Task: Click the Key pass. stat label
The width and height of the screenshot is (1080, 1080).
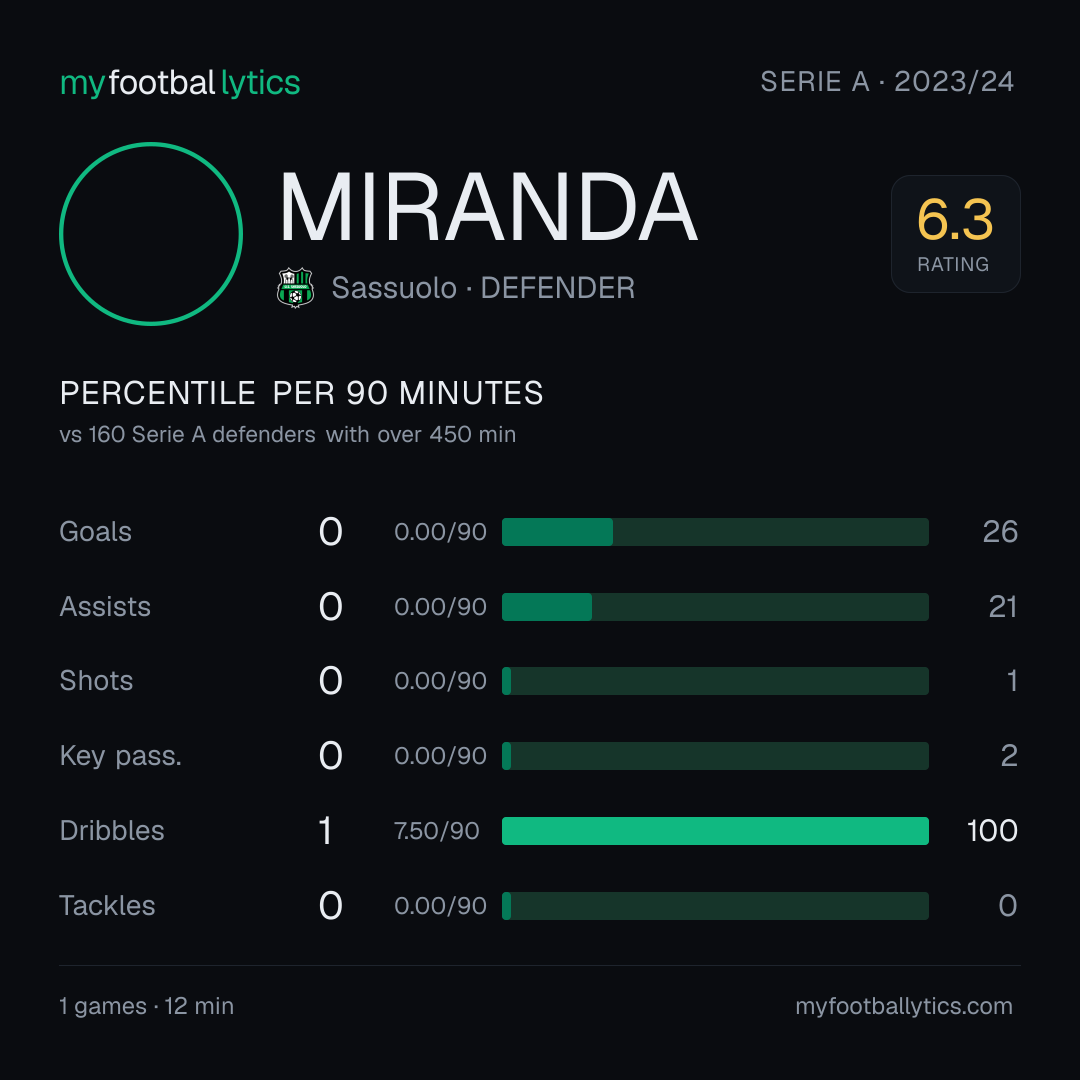Action: (121, 756)
